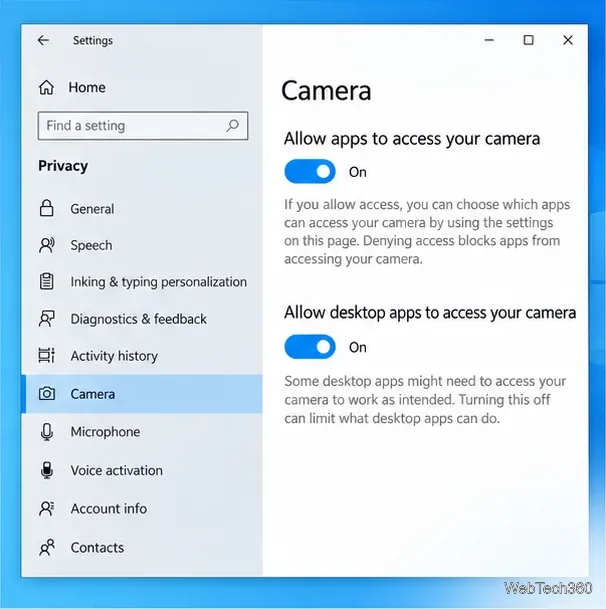
Task: Open Account info settings
Action: click(109, 509)
